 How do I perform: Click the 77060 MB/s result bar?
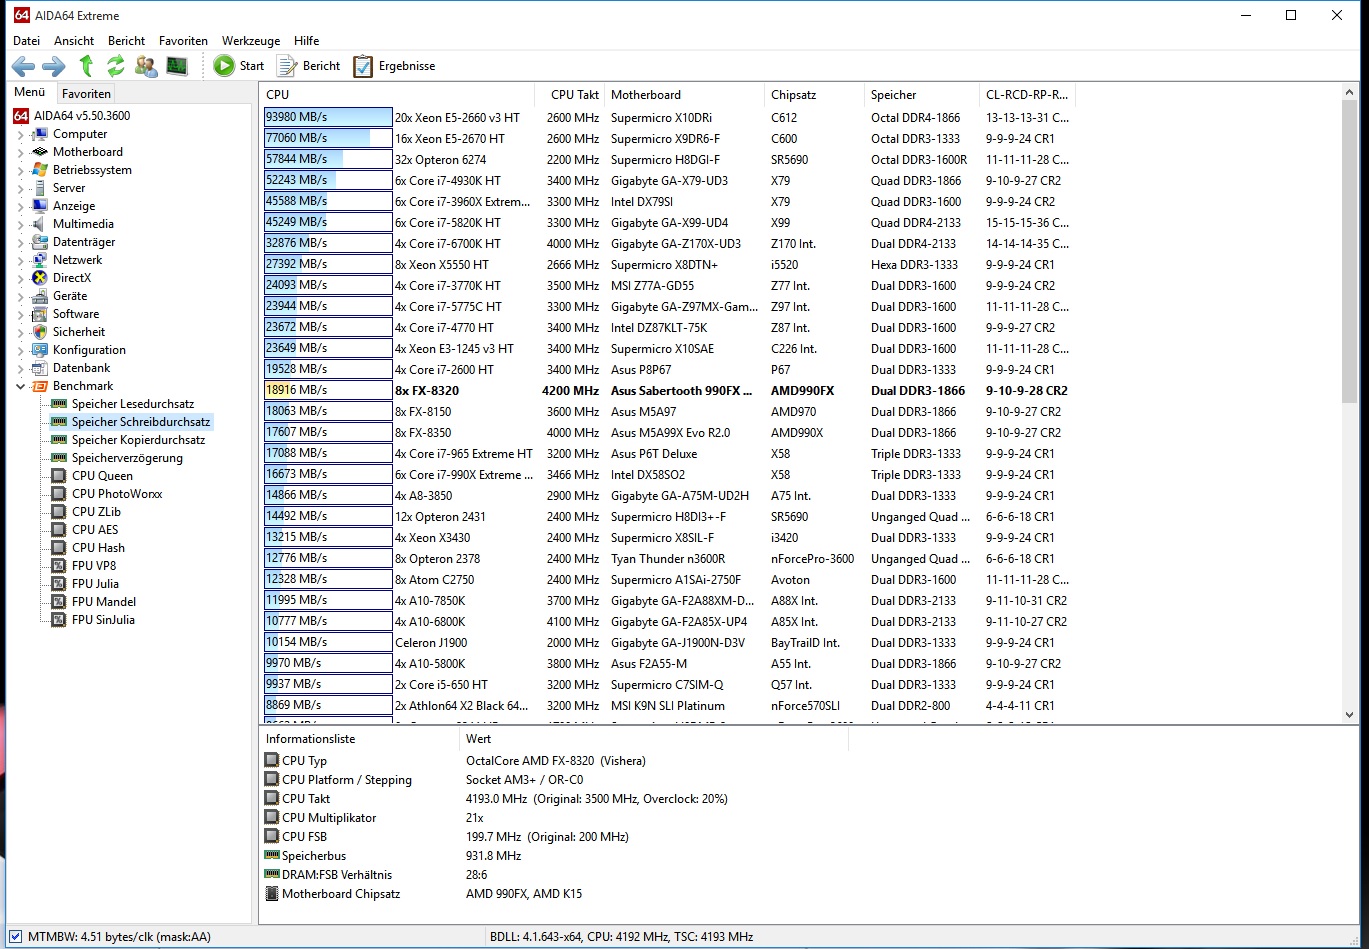tap(328, 138)
